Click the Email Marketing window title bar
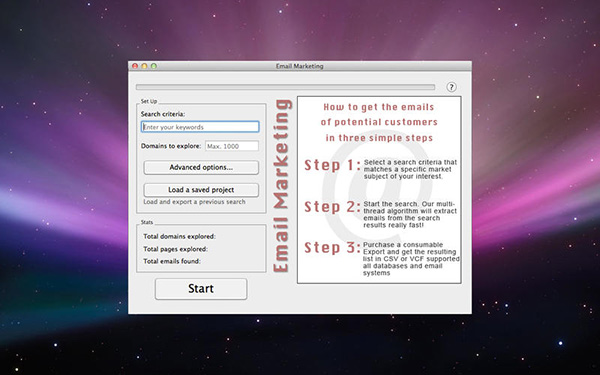This screenshot has height=375, width=600. click(300, 66)
